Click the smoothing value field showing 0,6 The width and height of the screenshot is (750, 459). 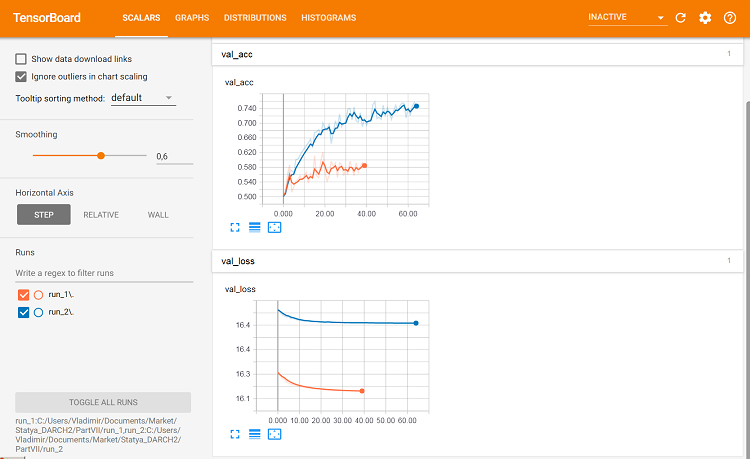coord(175,156)
